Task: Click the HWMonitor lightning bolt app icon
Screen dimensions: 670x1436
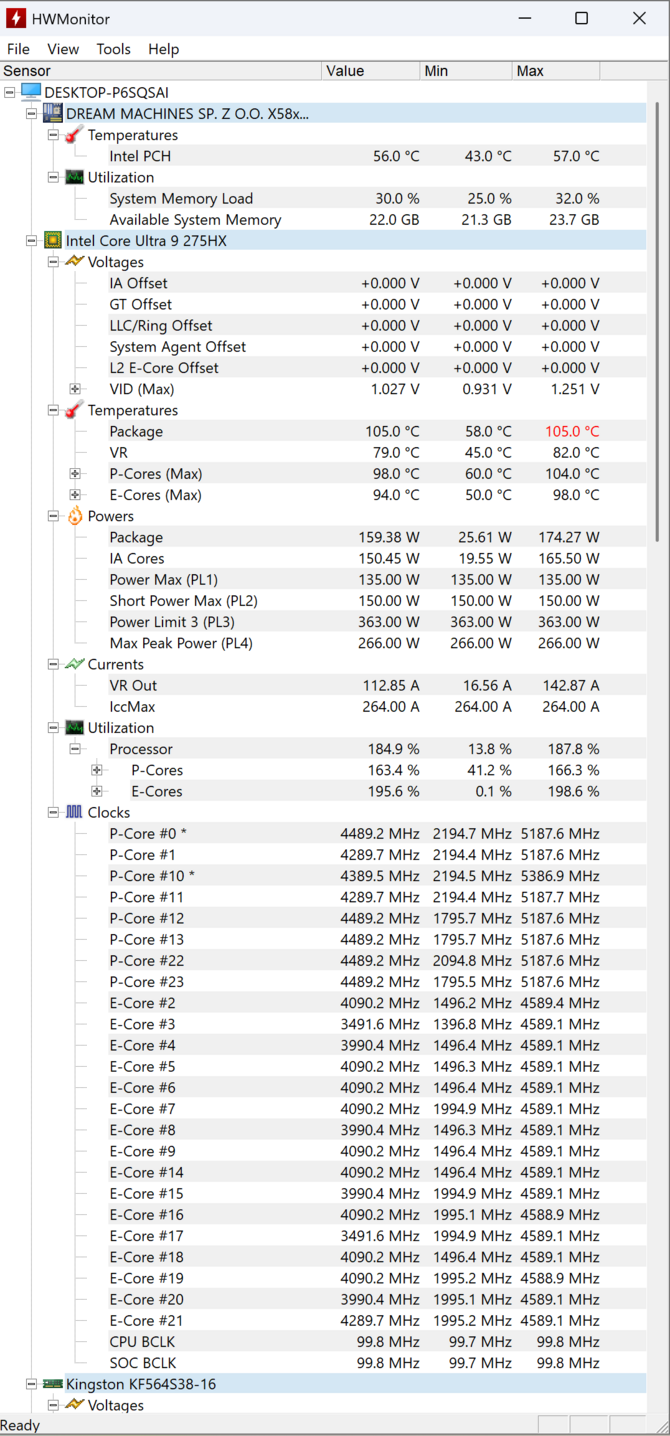Action: [16, 18]
